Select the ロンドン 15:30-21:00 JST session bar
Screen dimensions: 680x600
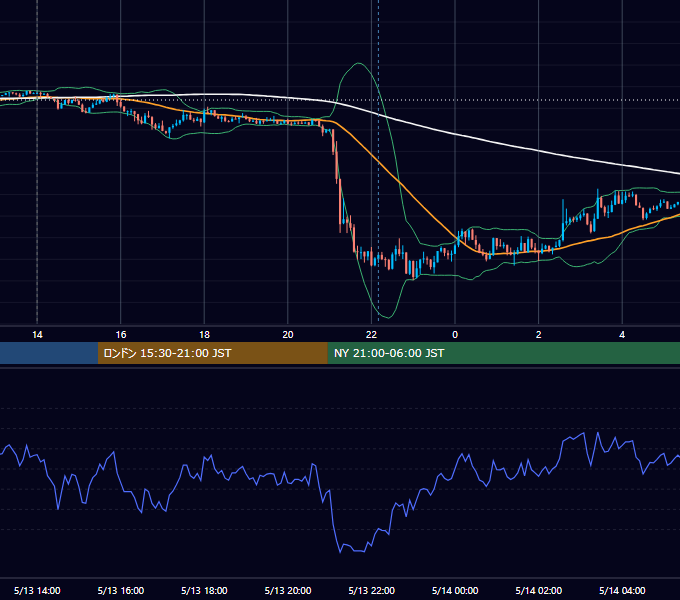(x=212, y=353)
